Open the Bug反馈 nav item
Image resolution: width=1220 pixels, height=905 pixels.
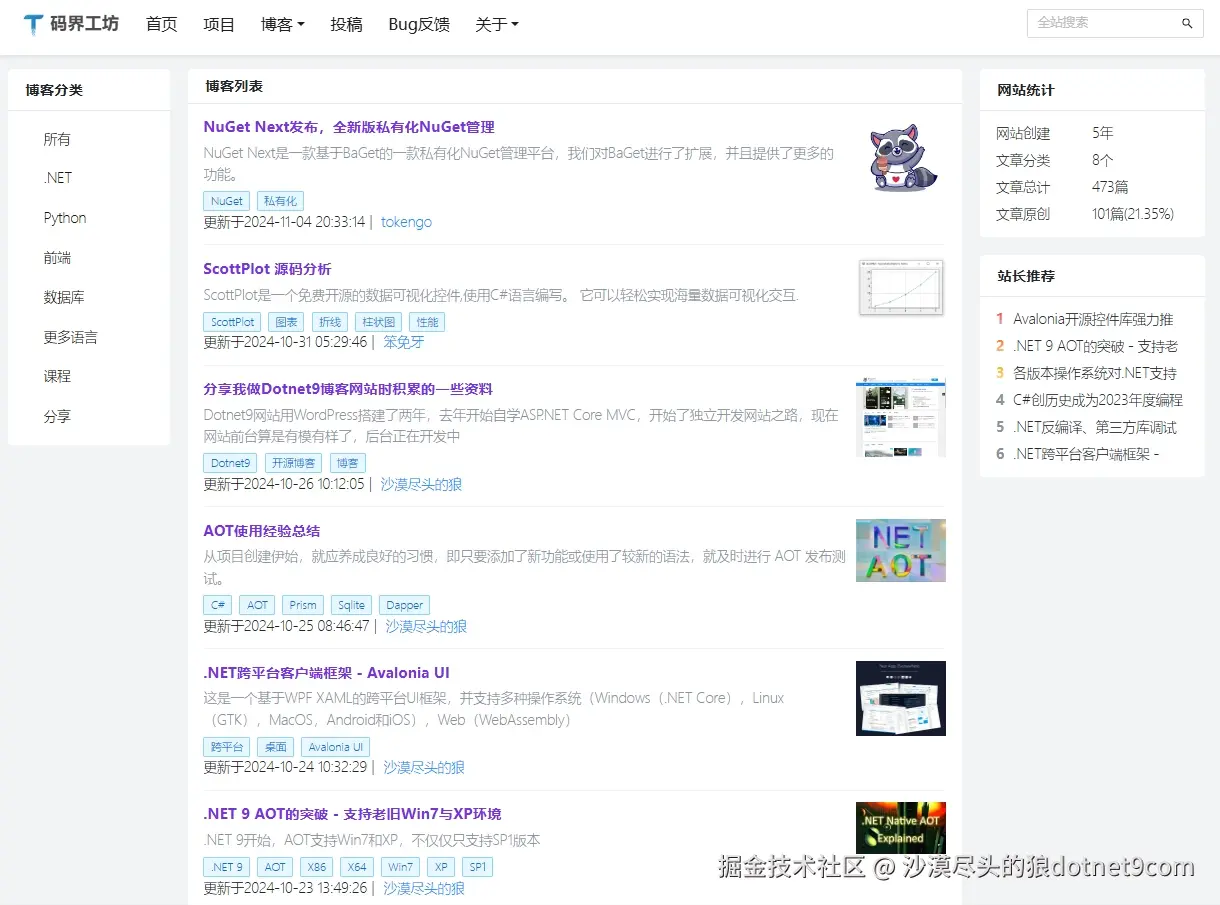point(419,24)
